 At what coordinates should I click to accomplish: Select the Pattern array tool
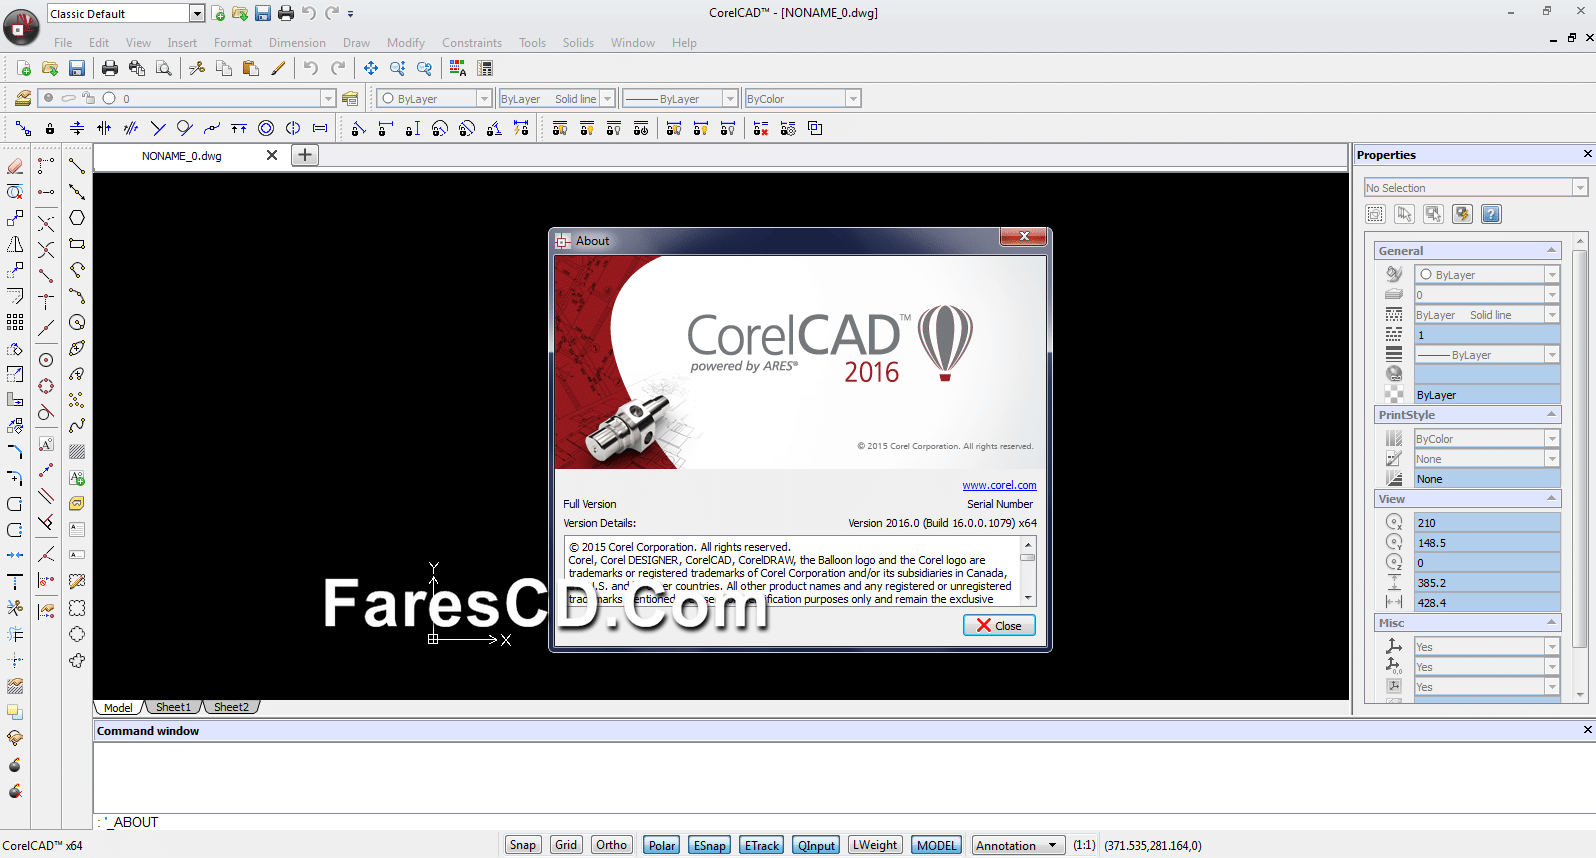pyautogui.click(x=15, y=322)
